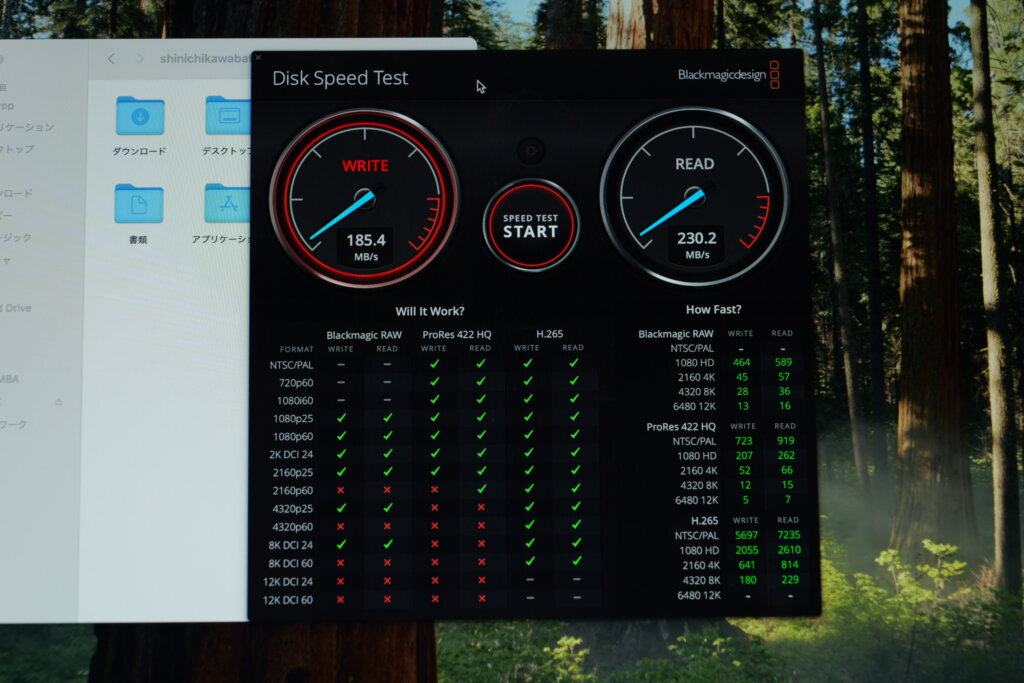The width and height of the screenshot is (1024, 683).
Task: Select the 4320p25 format row label
Action: pyautogui.click(x=293, y=509)
